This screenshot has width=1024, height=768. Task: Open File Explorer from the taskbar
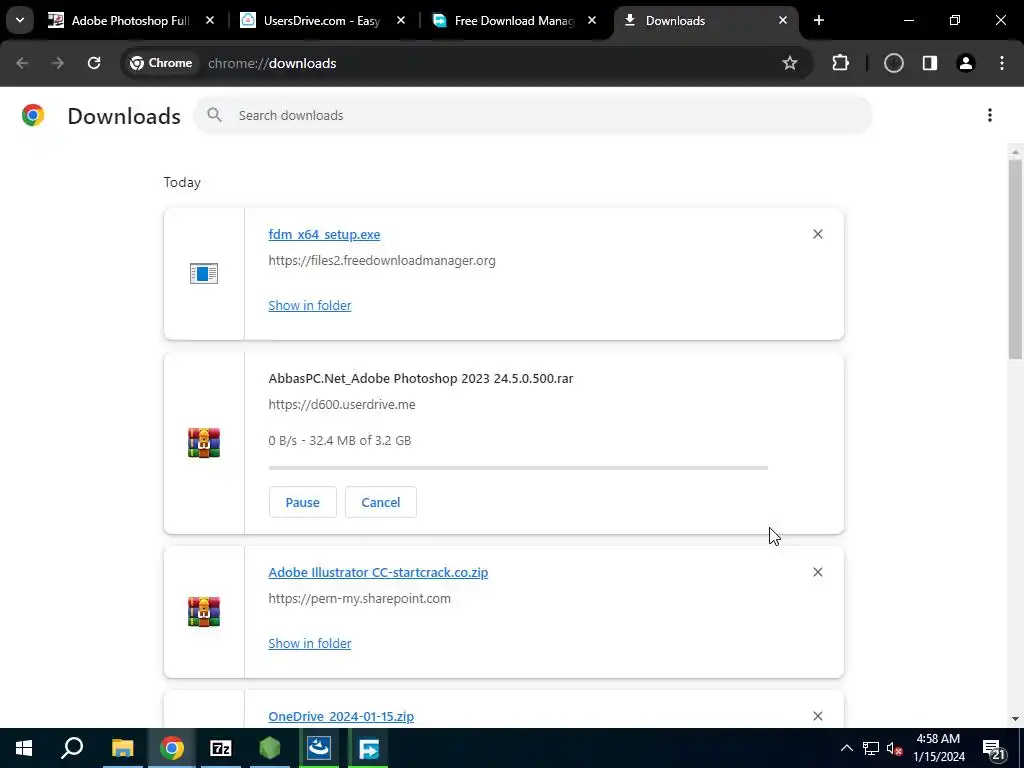pos(122,748)
